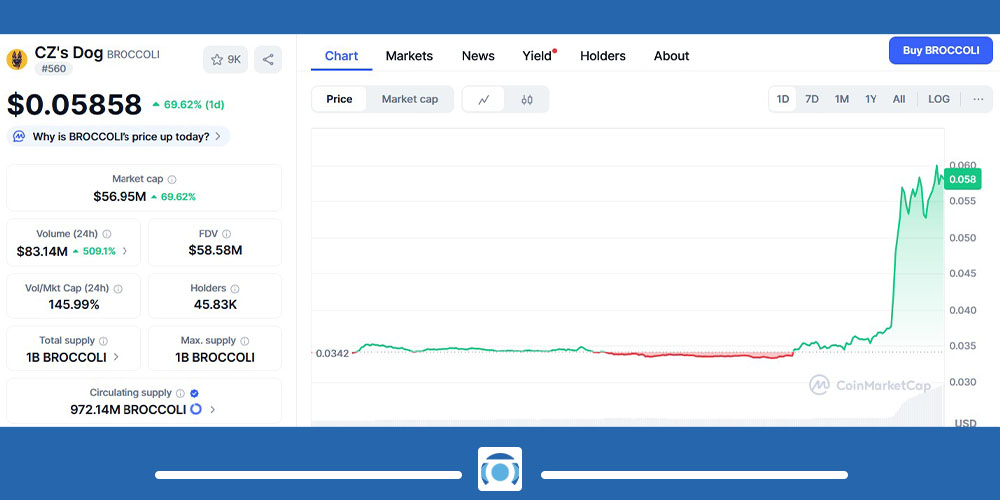Switch chart to Market cap view
1000x500 pixels.
tap(410, 99)
